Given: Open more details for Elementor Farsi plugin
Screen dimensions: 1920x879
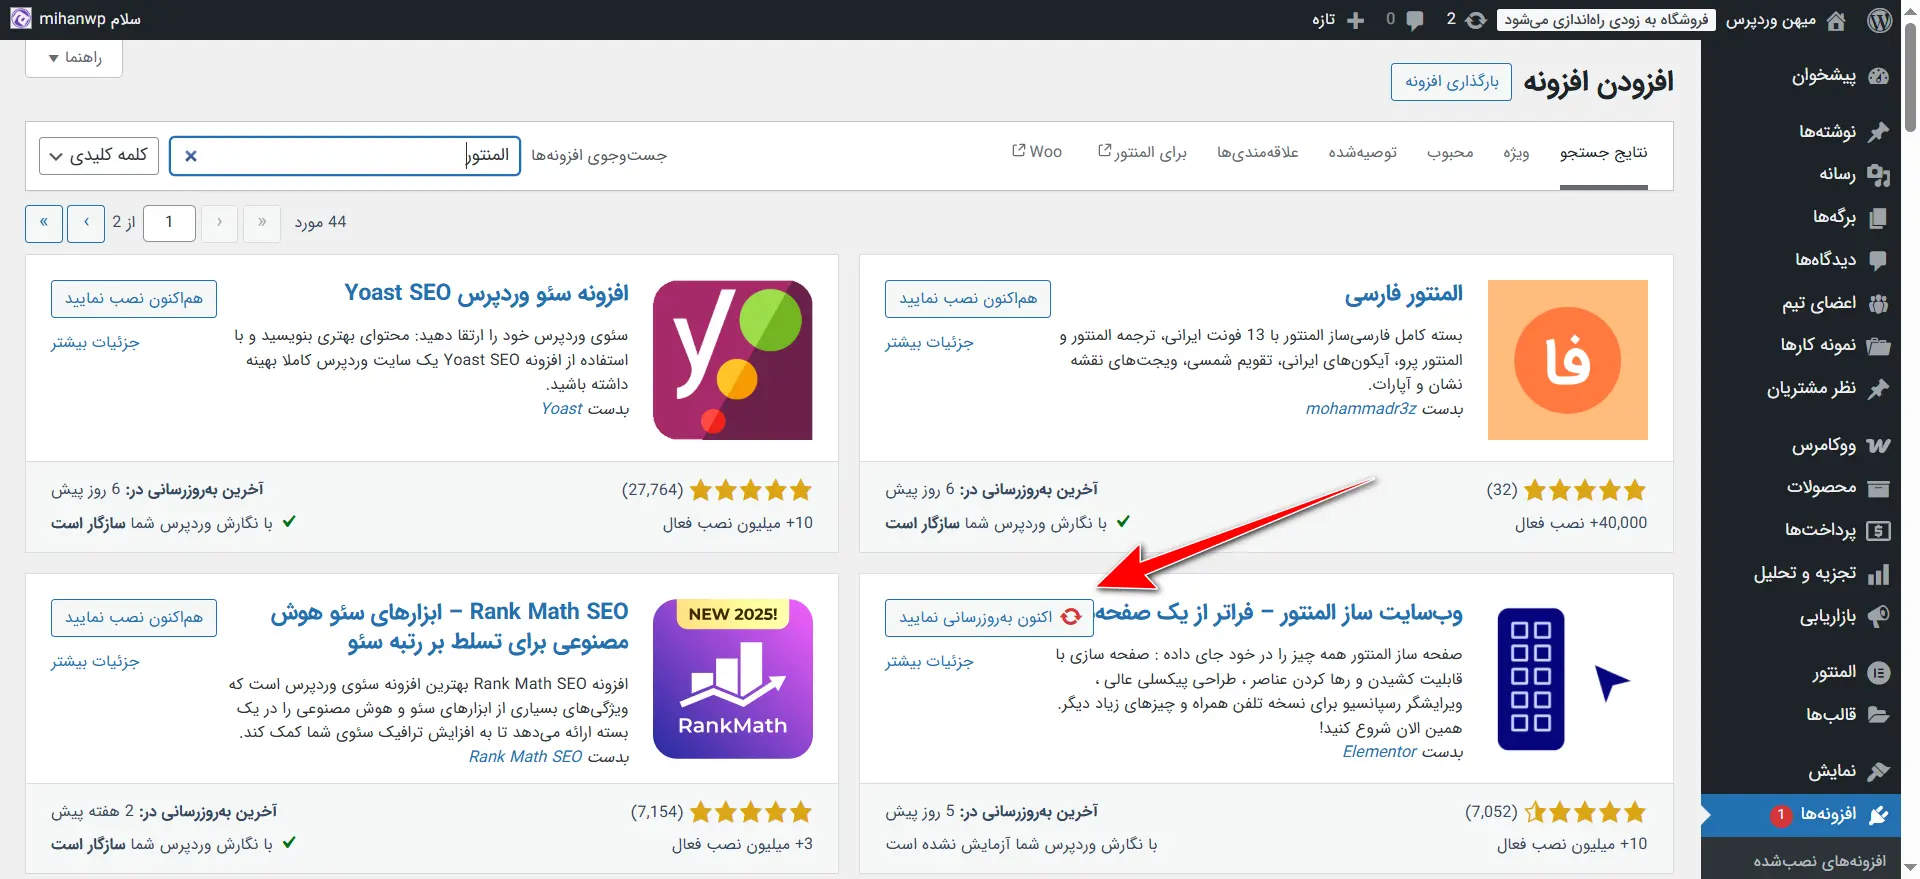Looking at the screenshot, I should pyautogui.click(x=929, y=343).
